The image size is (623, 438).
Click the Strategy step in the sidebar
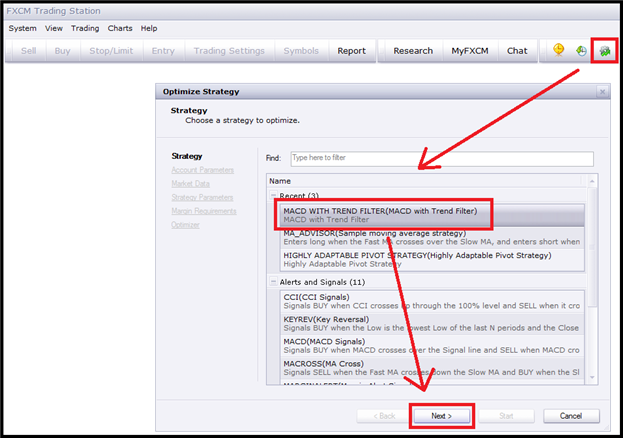(x=187, y=156)
